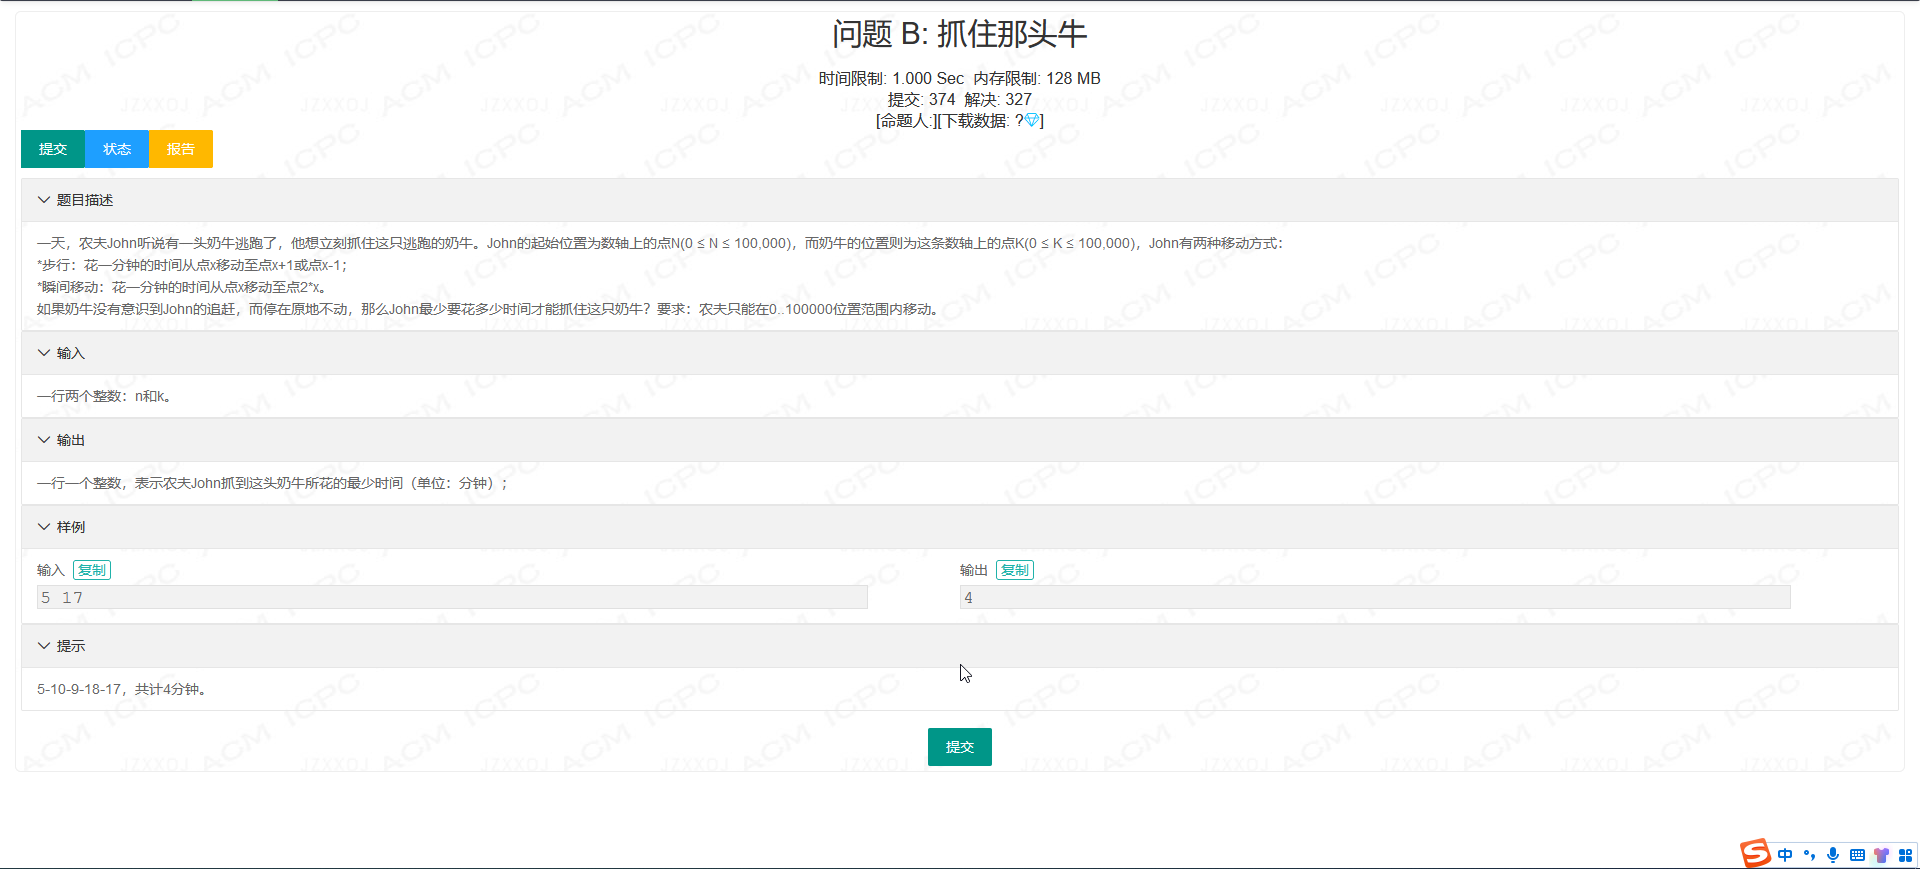Toggle the 中 Chinese/English input mode icon
The height and width of the screenshot is (869, 1920).
[x=1785, y=855]
